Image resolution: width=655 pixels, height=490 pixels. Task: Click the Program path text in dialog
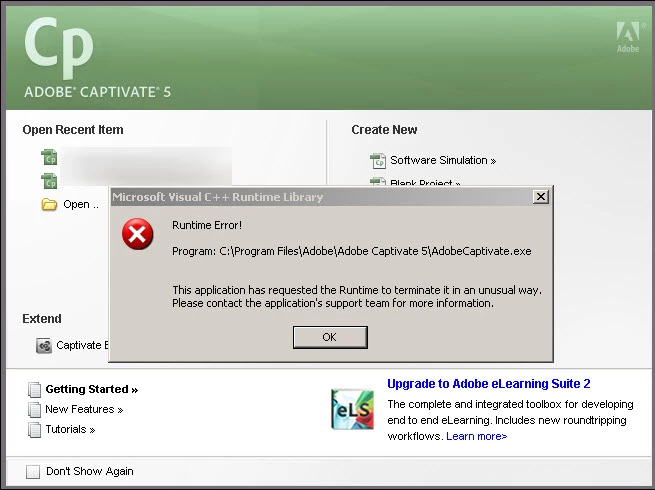tap(352, 251)
